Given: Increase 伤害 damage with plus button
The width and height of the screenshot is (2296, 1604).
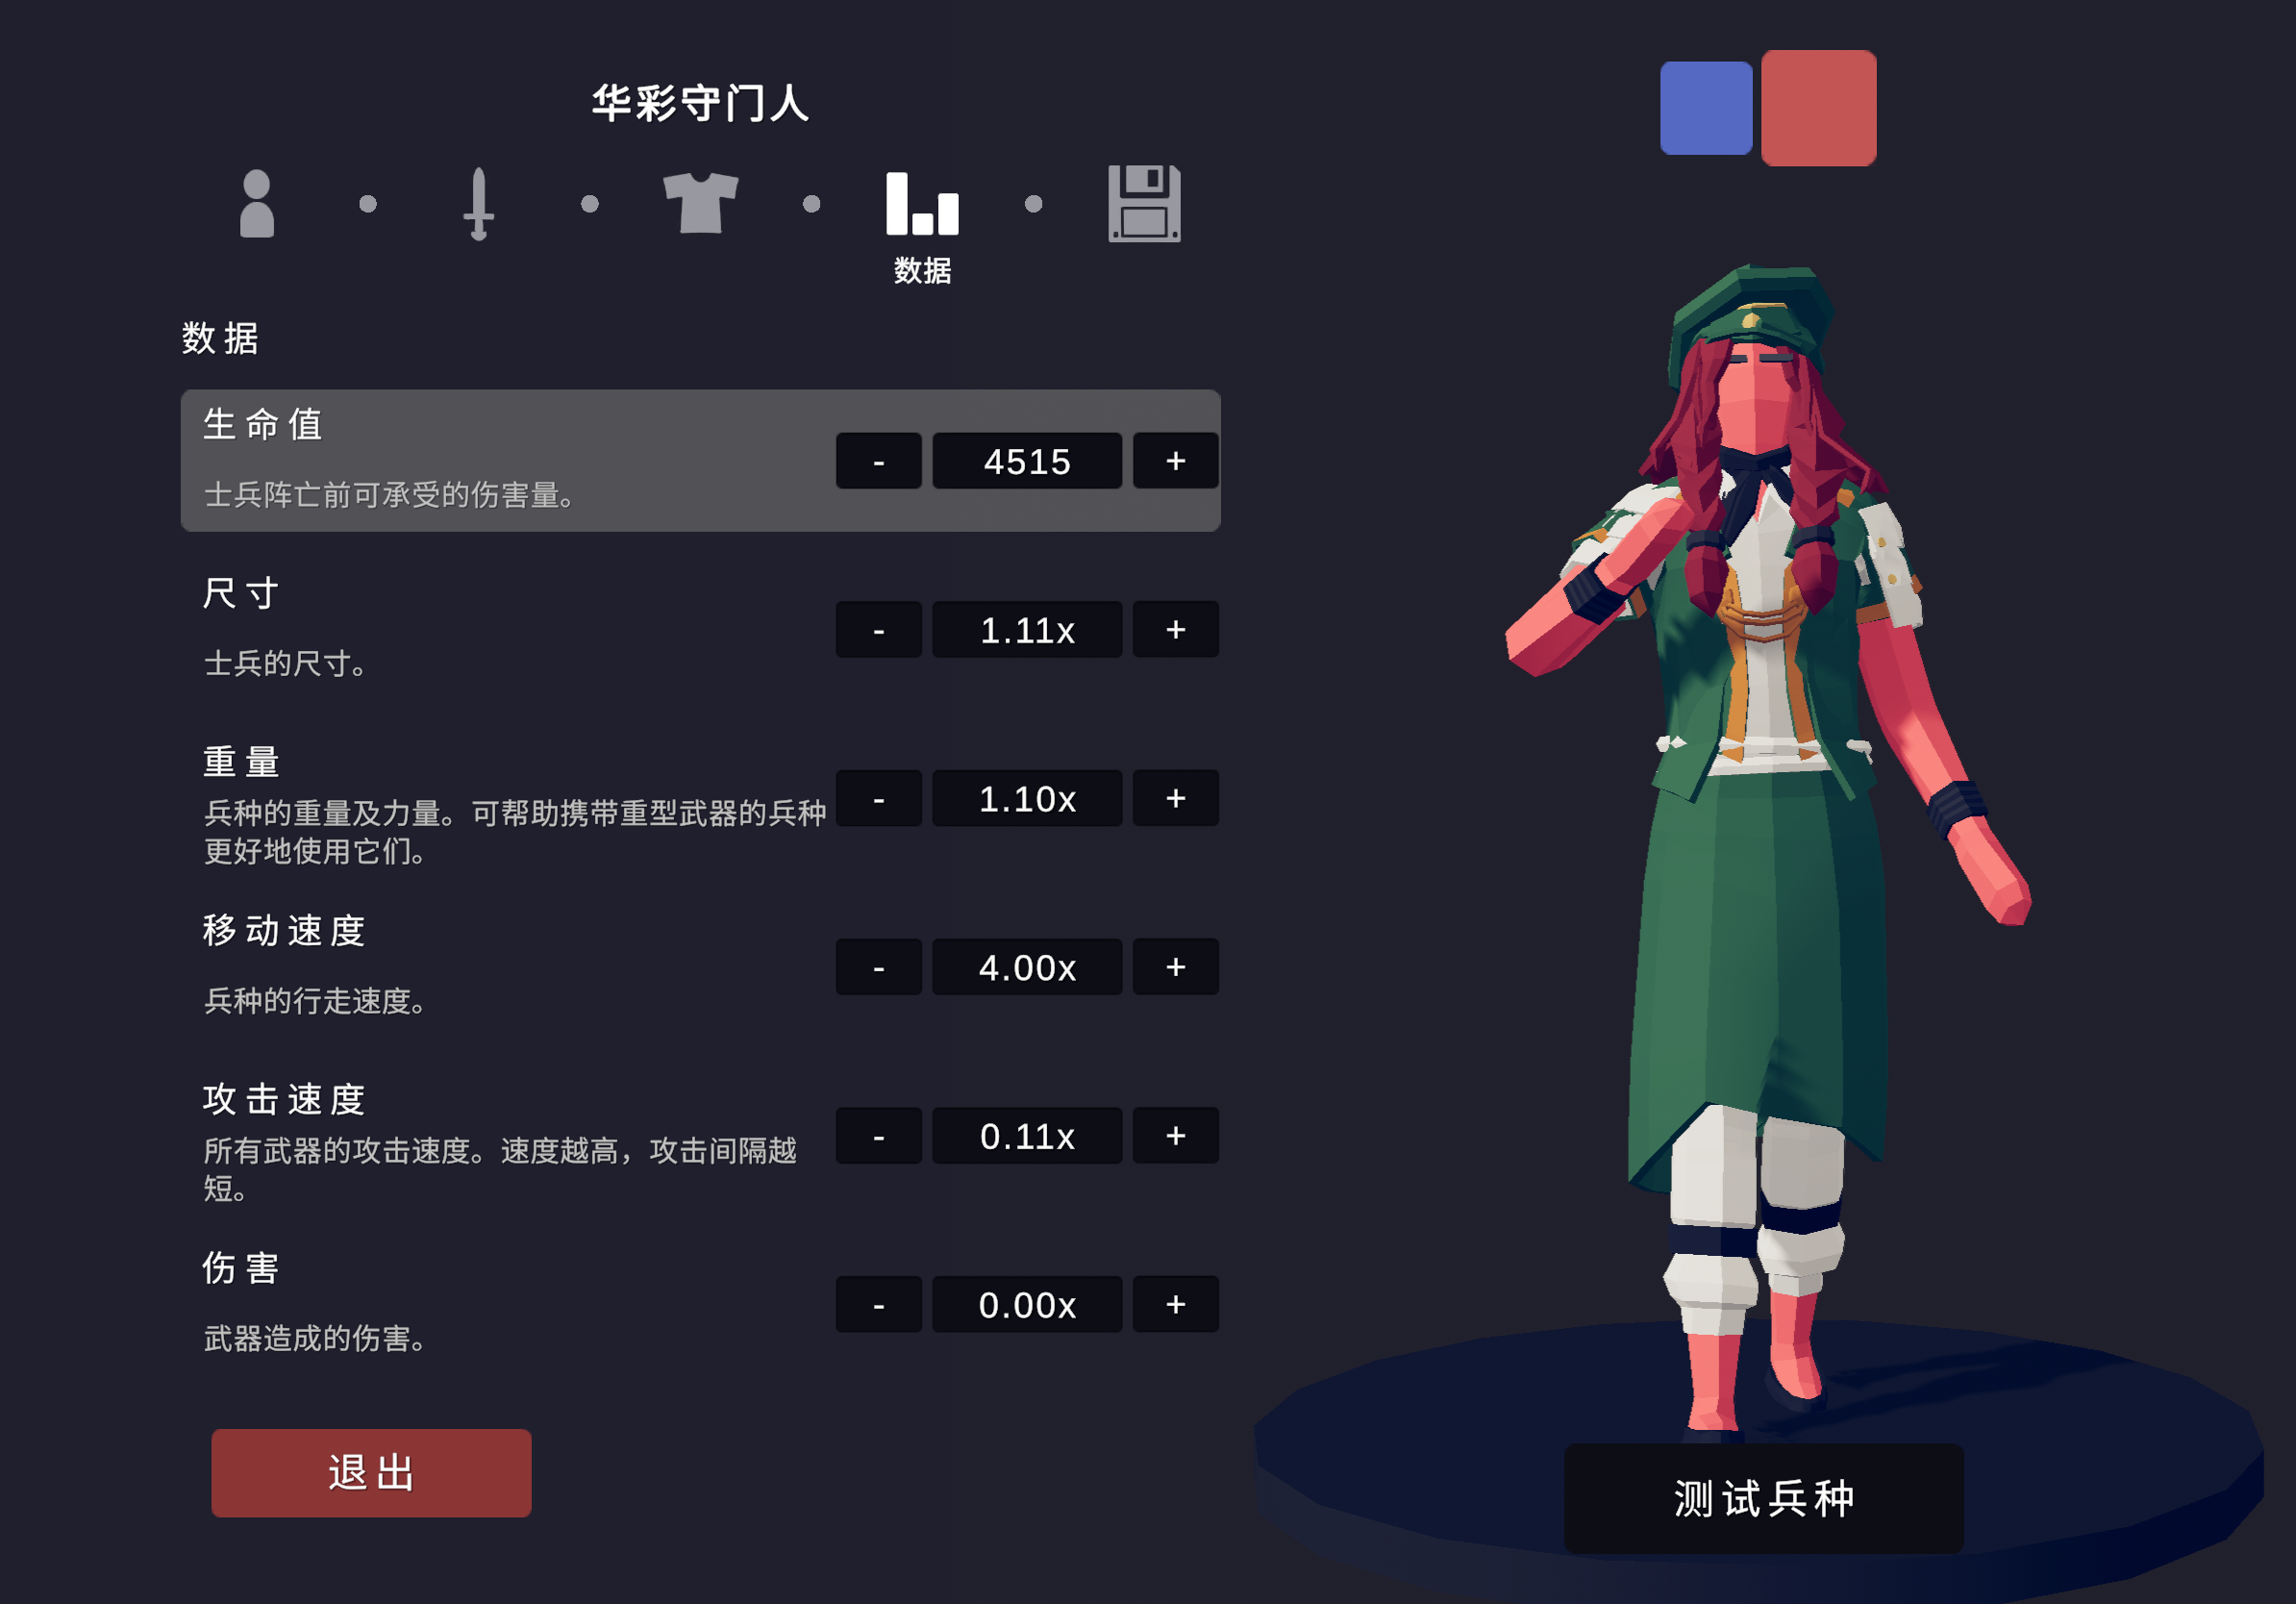Looking at the screenshot, I should pyautogui.click(x=1176, y=1305).
